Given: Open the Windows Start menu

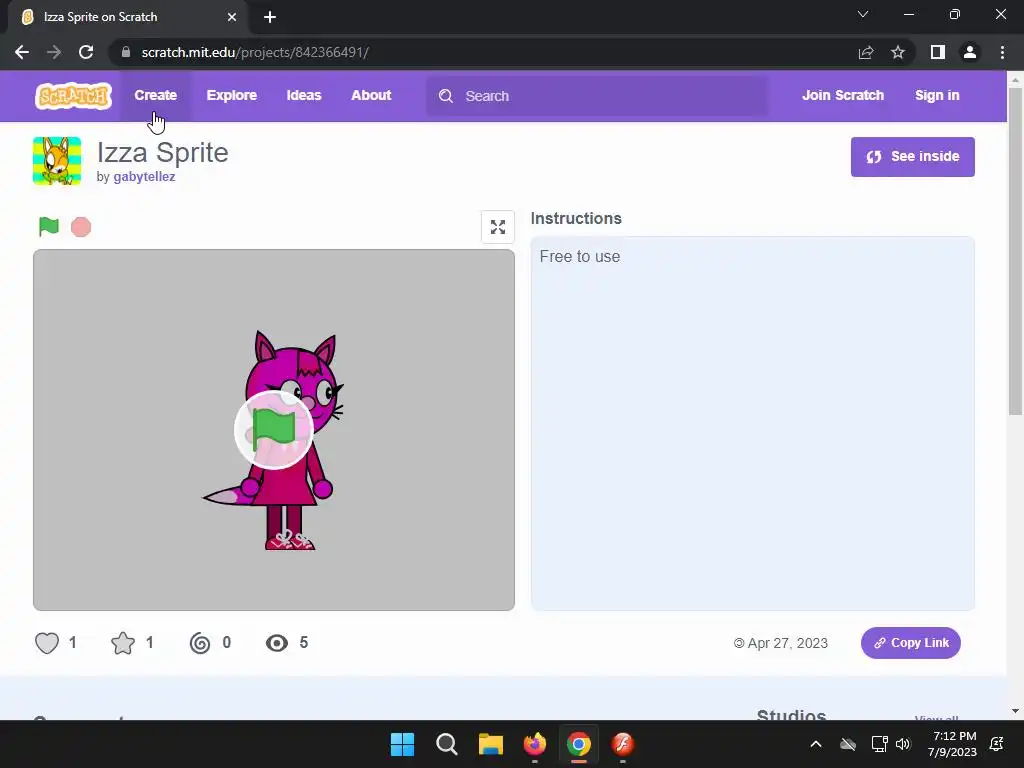Looking at the screenshot, I should pos(402,744).
